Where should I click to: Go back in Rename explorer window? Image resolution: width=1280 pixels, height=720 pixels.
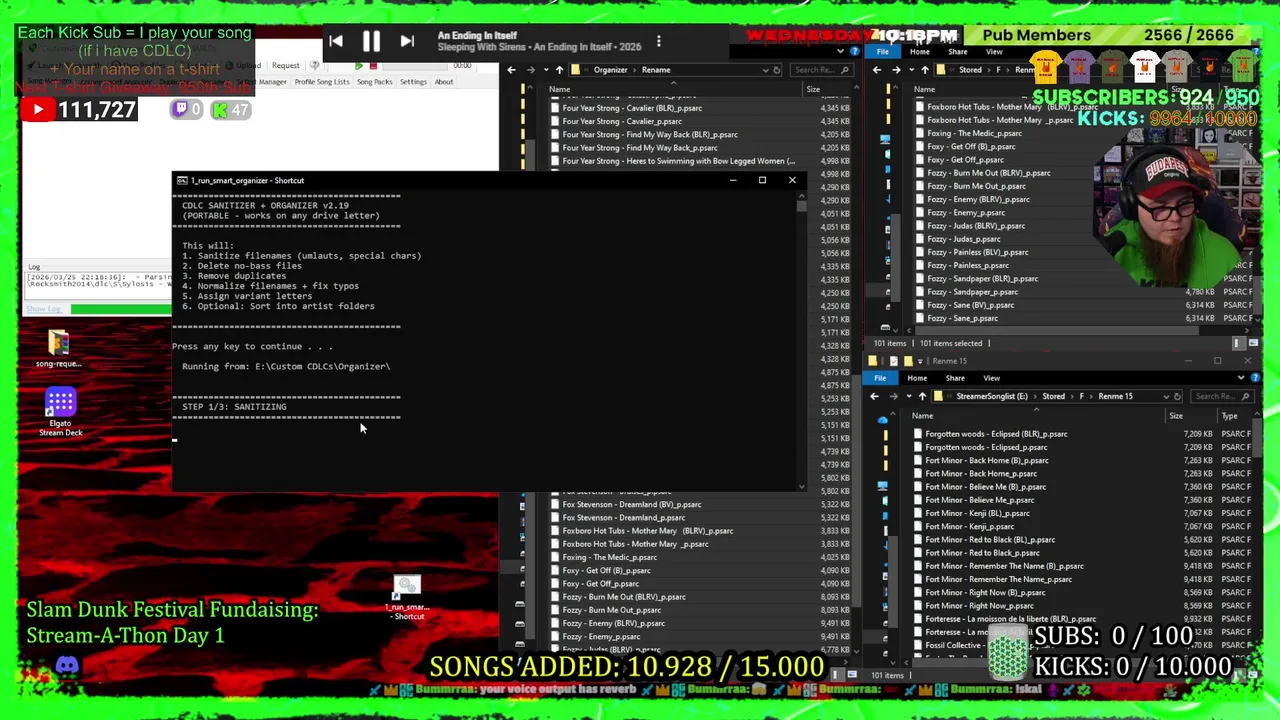[512, 70]
